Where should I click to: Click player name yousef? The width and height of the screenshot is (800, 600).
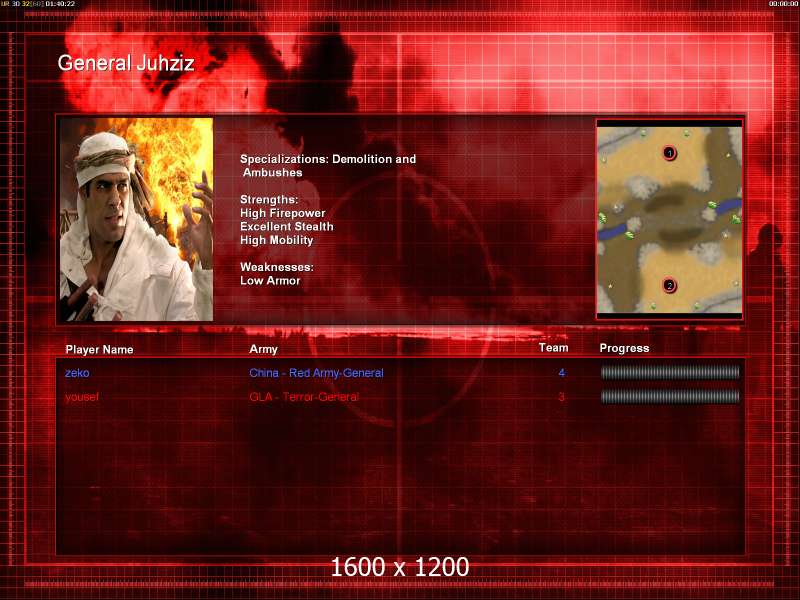pyautogui.click(x=82, y=396)
